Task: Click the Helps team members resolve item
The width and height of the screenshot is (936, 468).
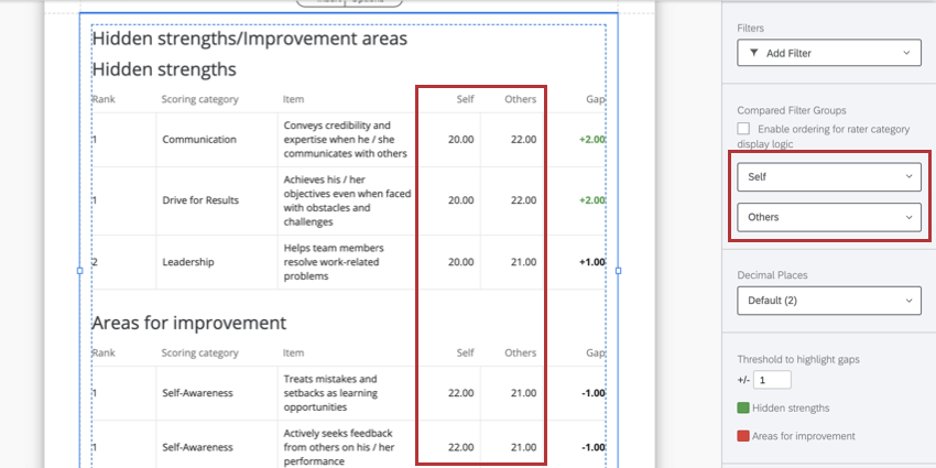Action: click(x=334, y=262)
